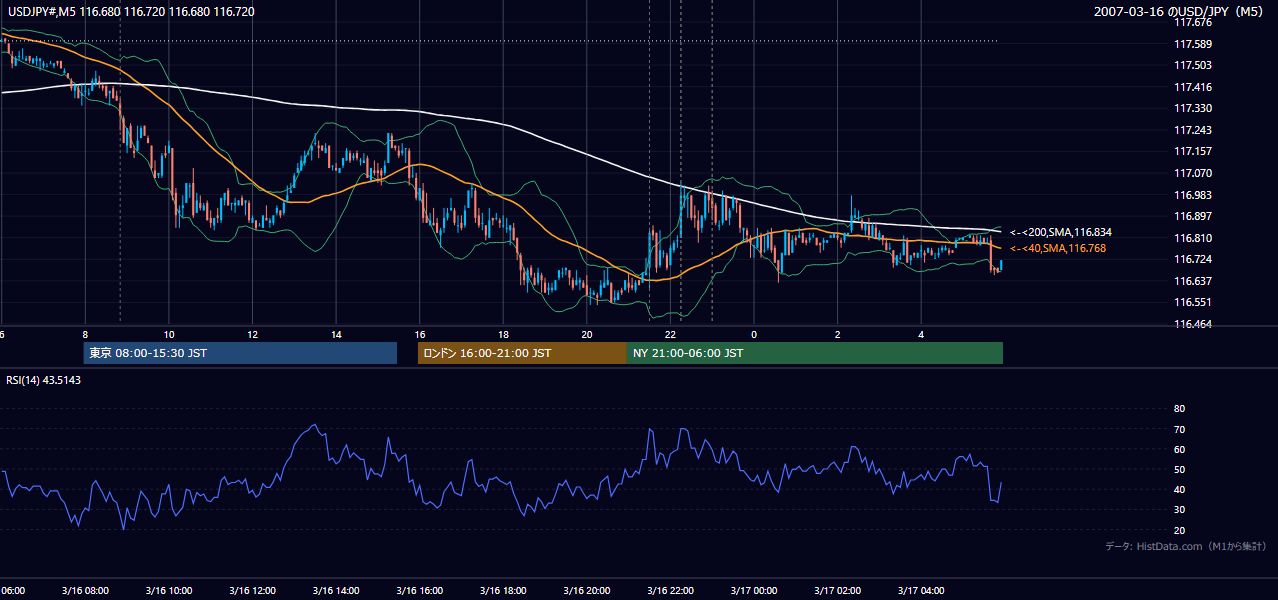Image resolution: width=1278 pixels, height=600 pixels.
Task: Click hour 0 on the price chart axis
Action: (x=754, y=334)
